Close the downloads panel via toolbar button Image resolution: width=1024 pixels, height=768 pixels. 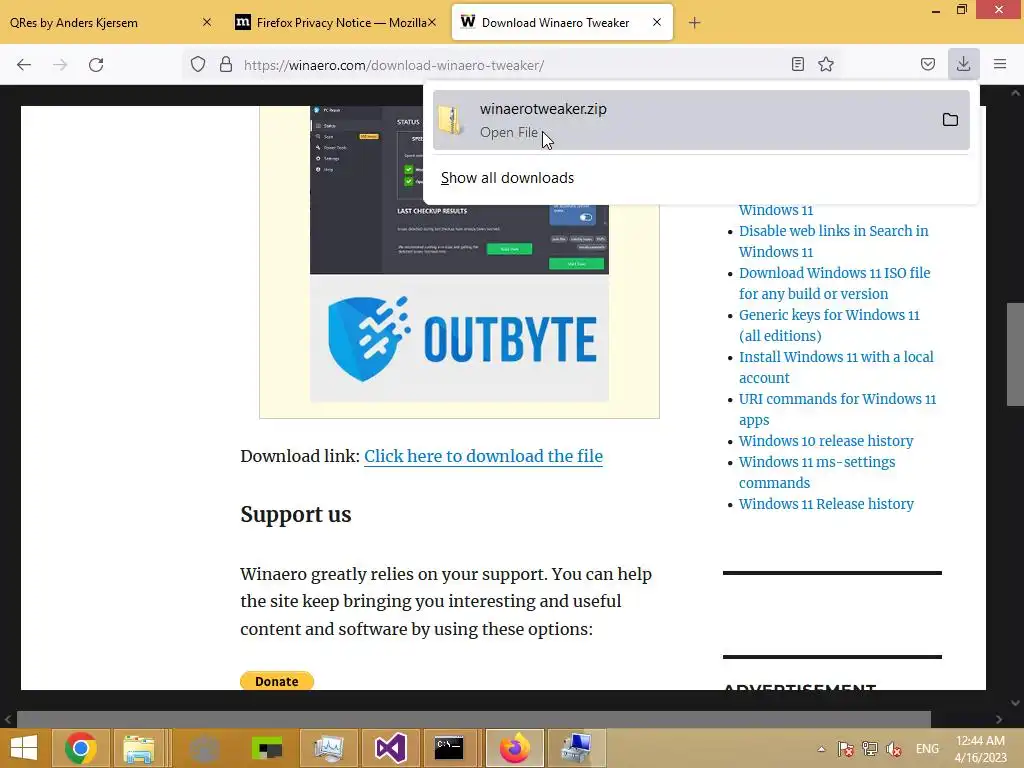(963, 64)
